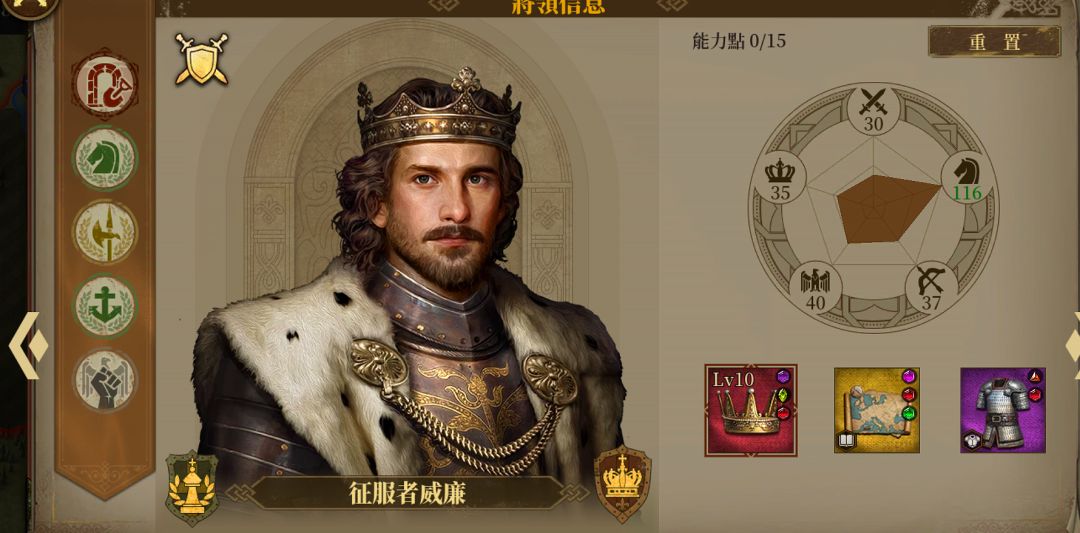Image resolution: width=1080 pixels, height=533 pixels.
Task: Click the crossed swords attribute showing 30
Action: pos(873,110)
